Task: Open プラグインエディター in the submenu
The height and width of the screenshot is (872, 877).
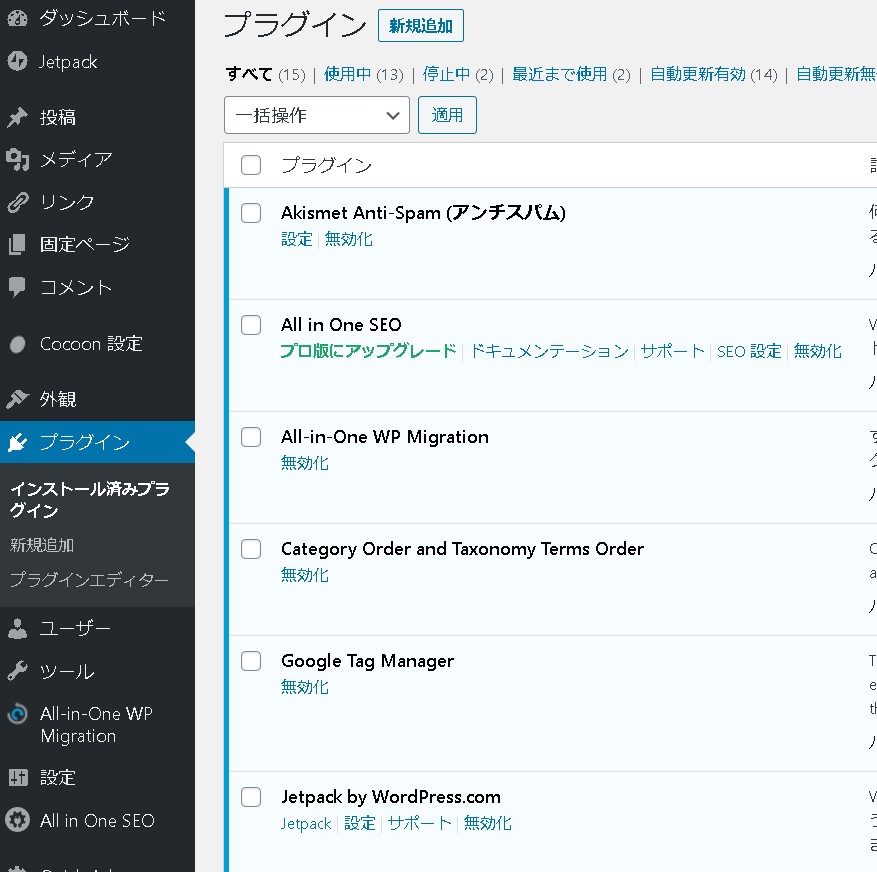Action: point(89,580)
